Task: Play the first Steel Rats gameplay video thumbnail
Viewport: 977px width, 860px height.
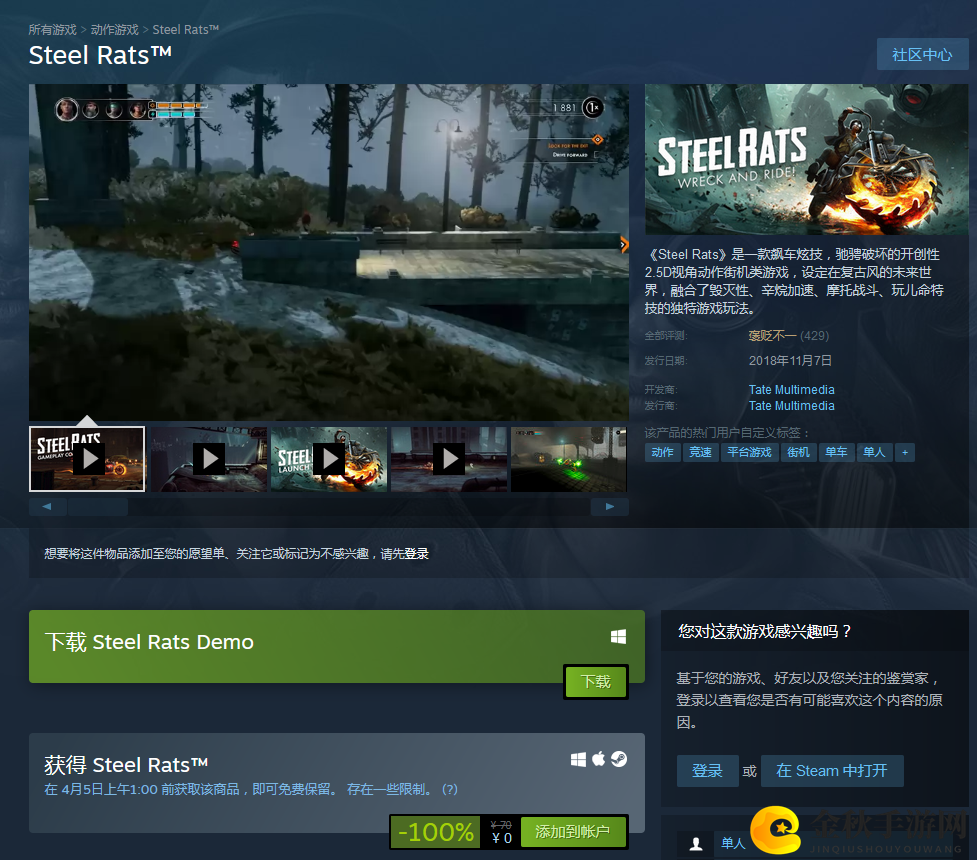Action: pyautogui.click(x=87, y=459)
